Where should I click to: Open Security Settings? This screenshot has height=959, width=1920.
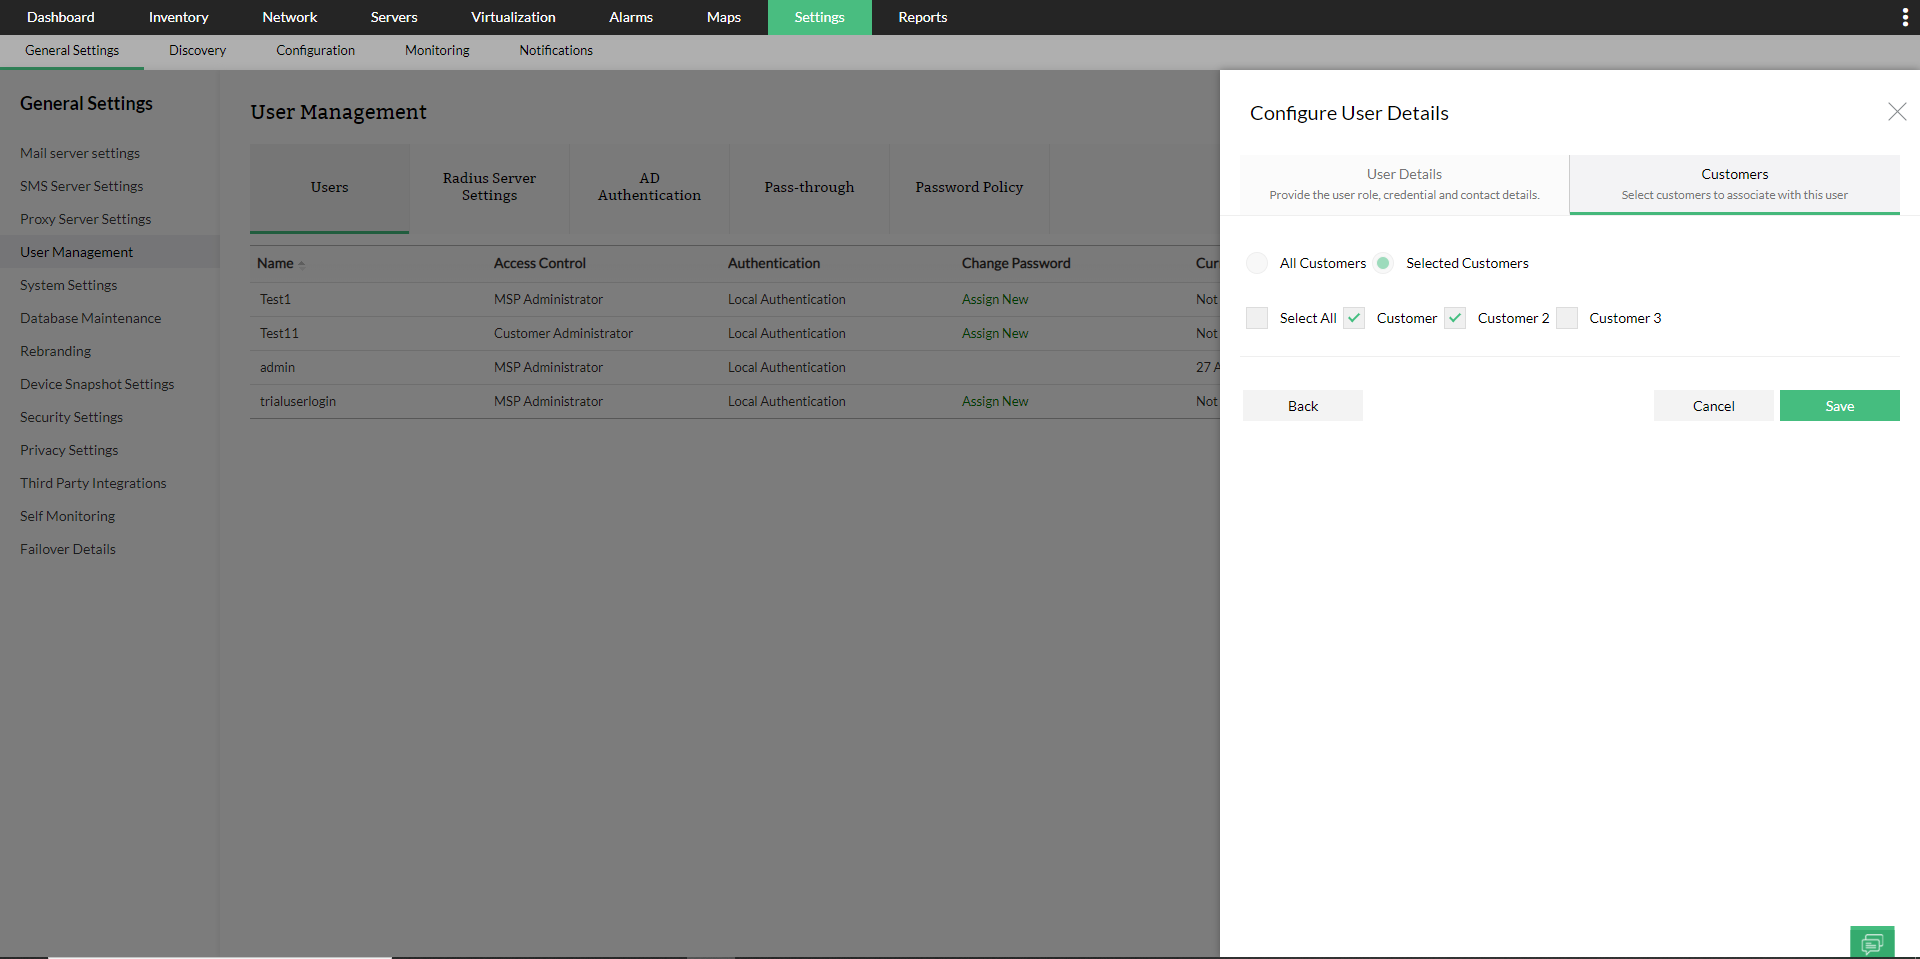(71, 417)
